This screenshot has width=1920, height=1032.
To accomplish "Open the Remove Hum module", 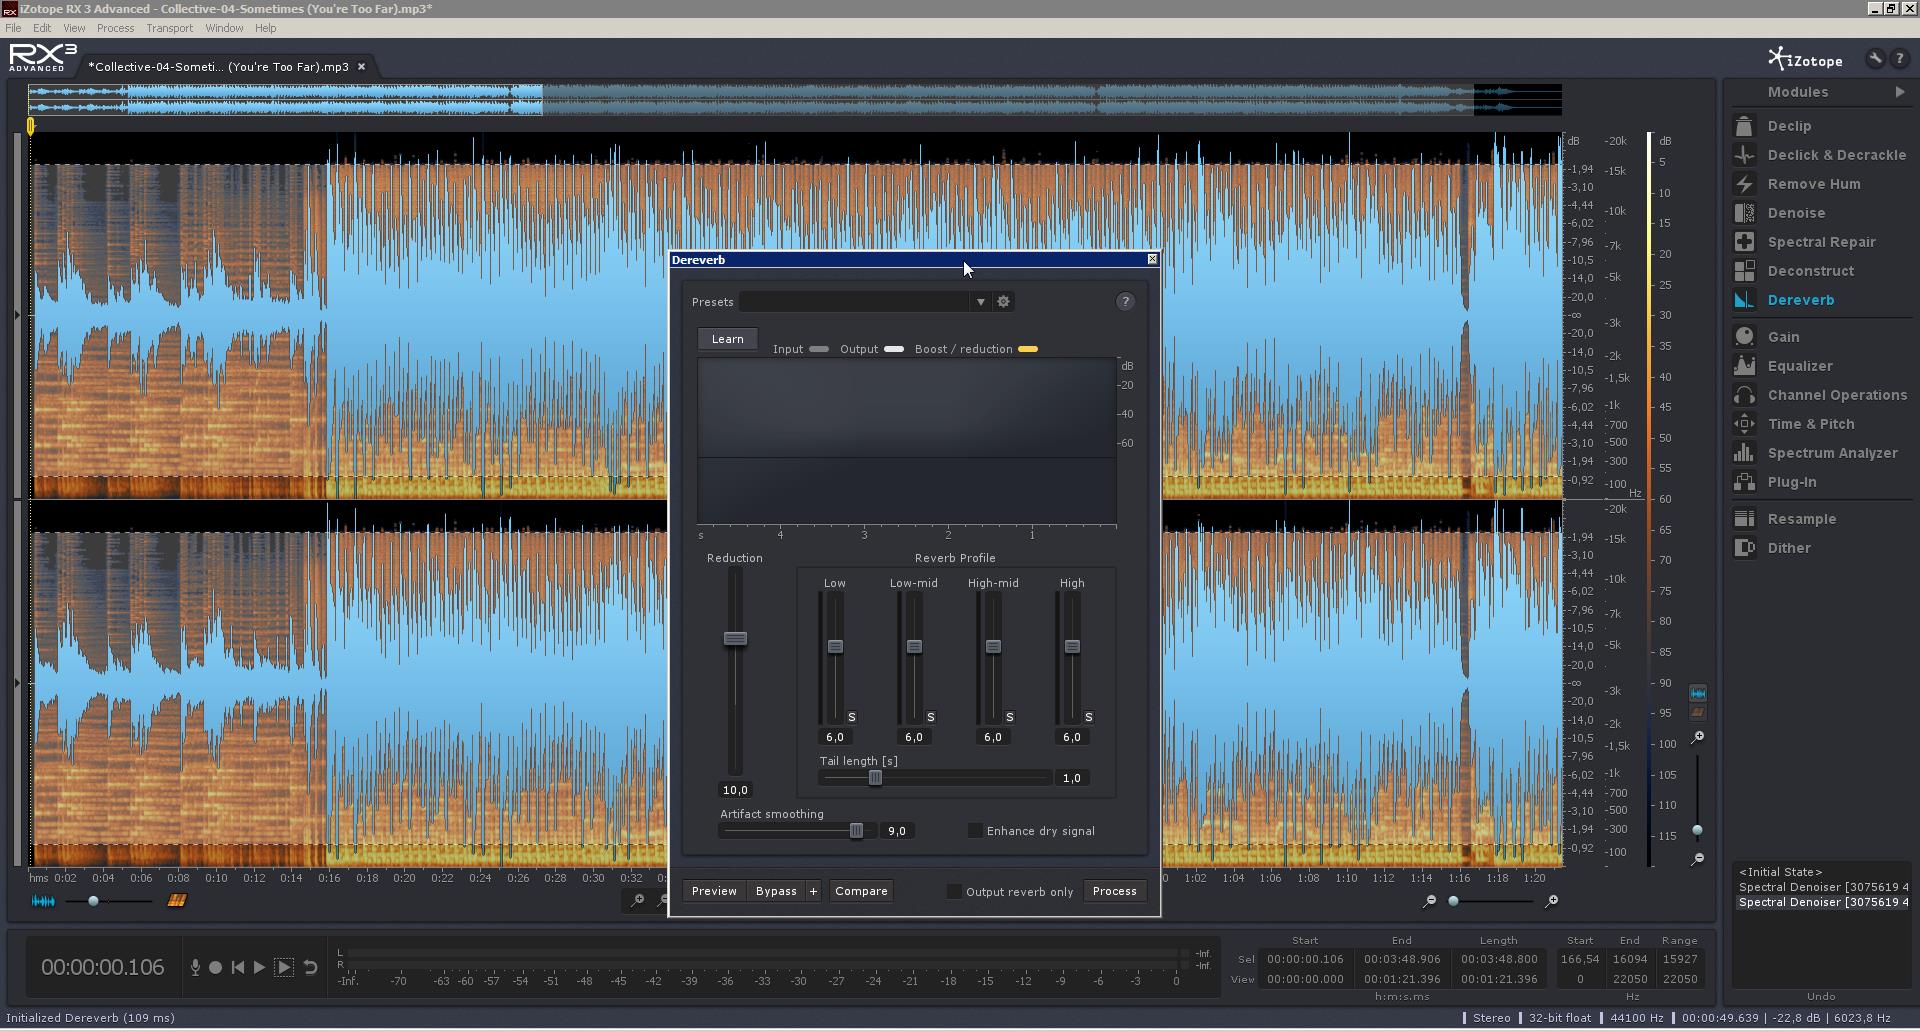I will tap(1812, 184).
